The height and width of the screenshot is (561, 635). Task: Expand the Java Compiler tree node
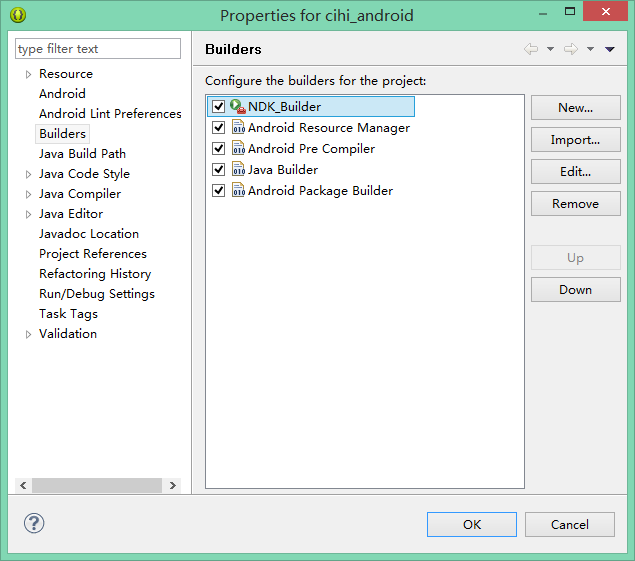(28, 194)
